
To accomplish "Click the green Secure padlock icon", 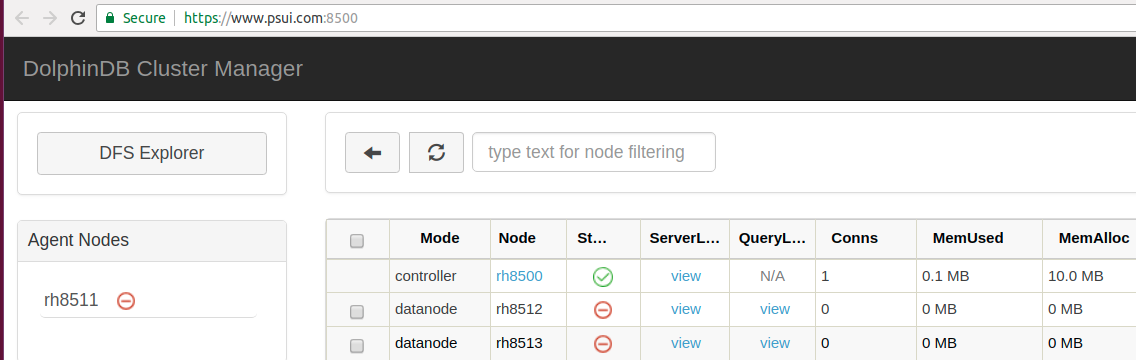I will [110, 18].
